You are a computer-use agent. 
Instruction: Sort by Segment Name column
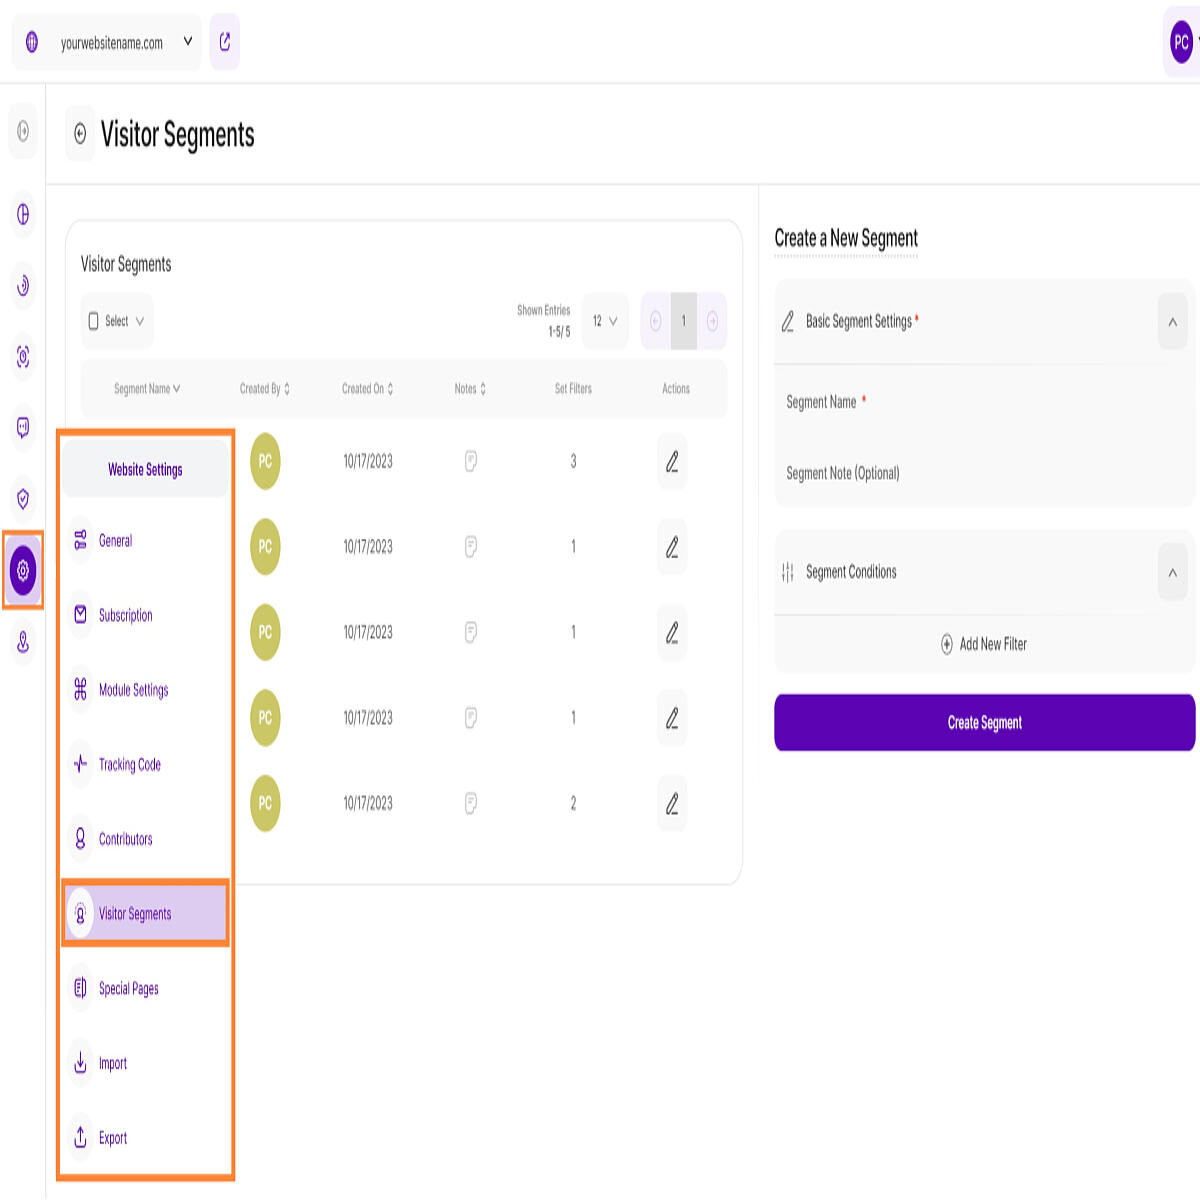(x=147, y=389)
